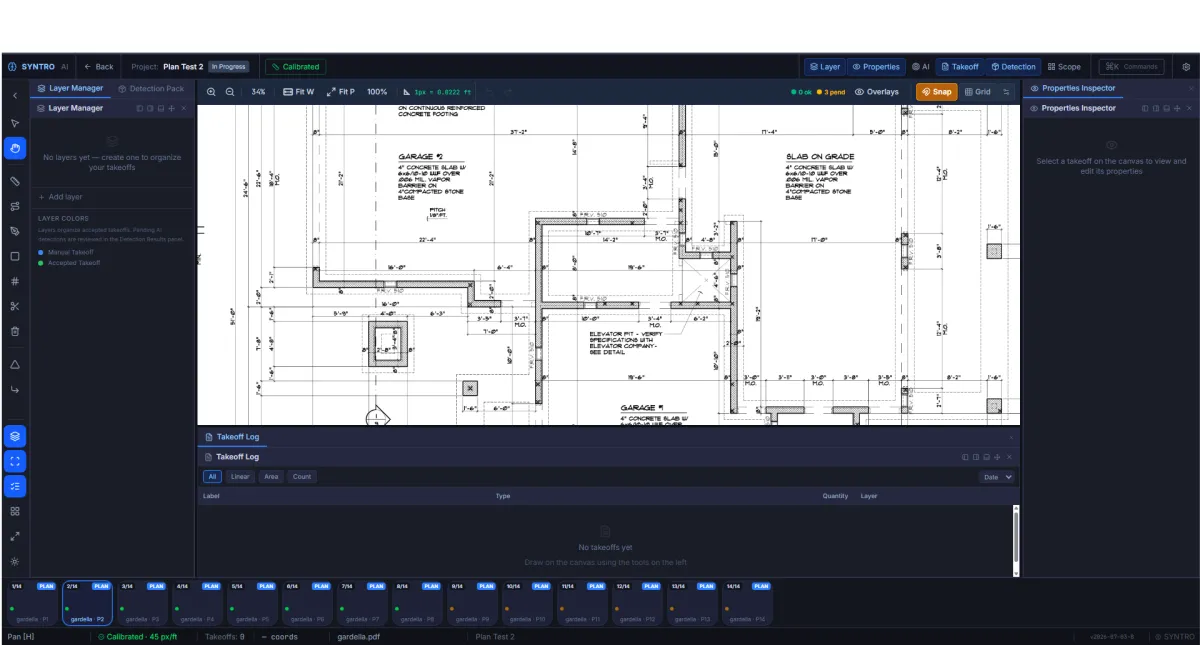Close the Layer Manager panel
Image resolution: width=1200 pixels, height=645 pixels.
tap(183, 108)
